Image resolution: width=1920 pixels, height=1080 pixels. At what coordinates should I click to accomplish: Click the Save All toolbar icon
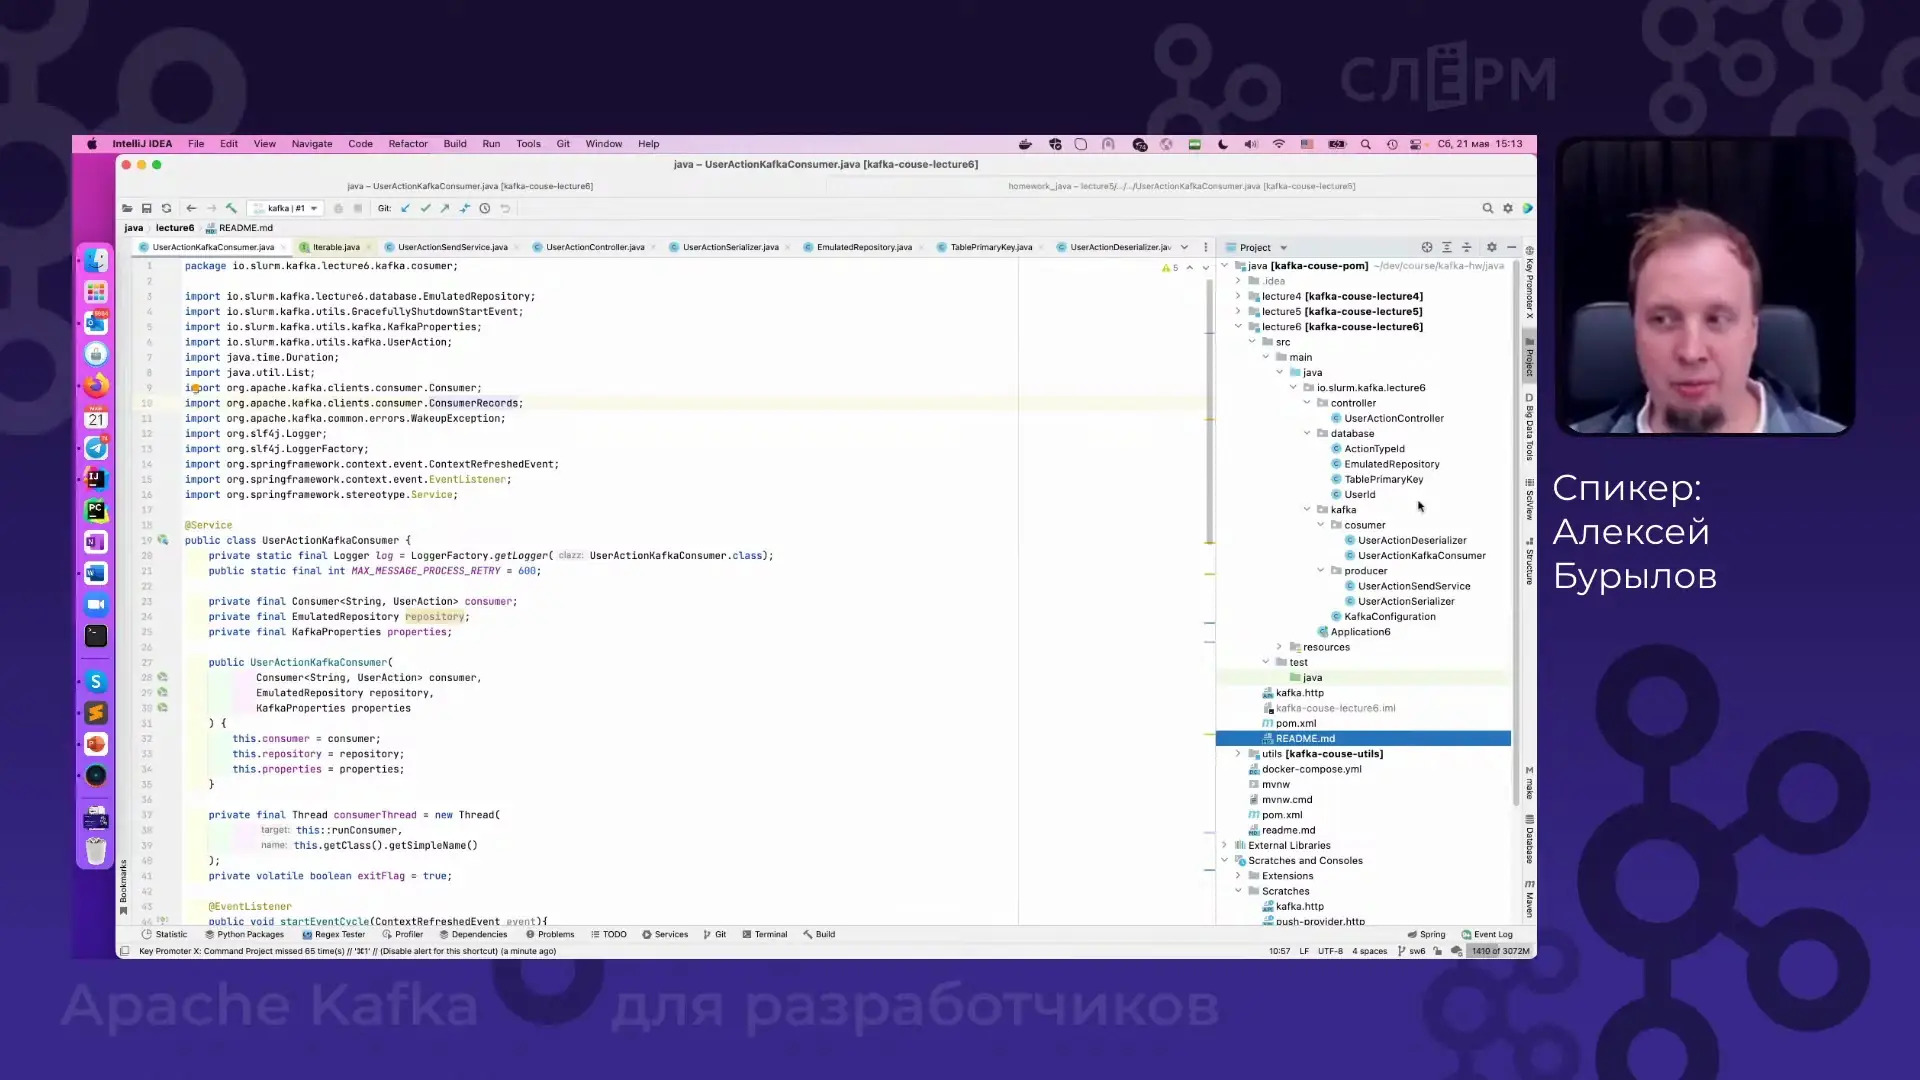coord(146,208)
